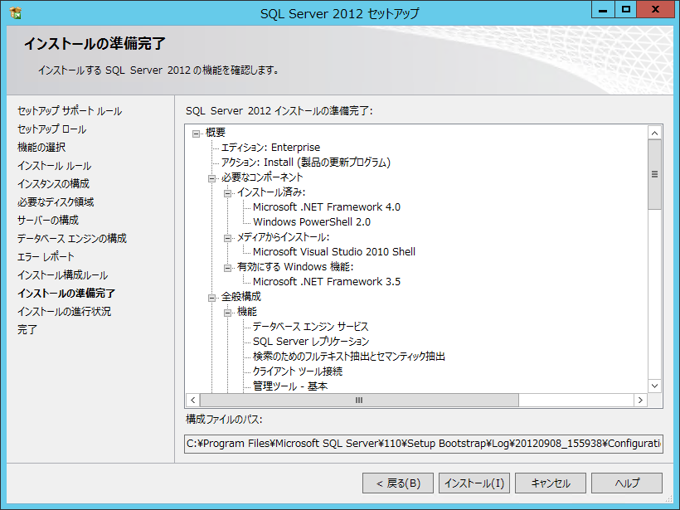680x510 pixels.
Task: Select the インストール ルール step
Action: (x=54, y=166)
